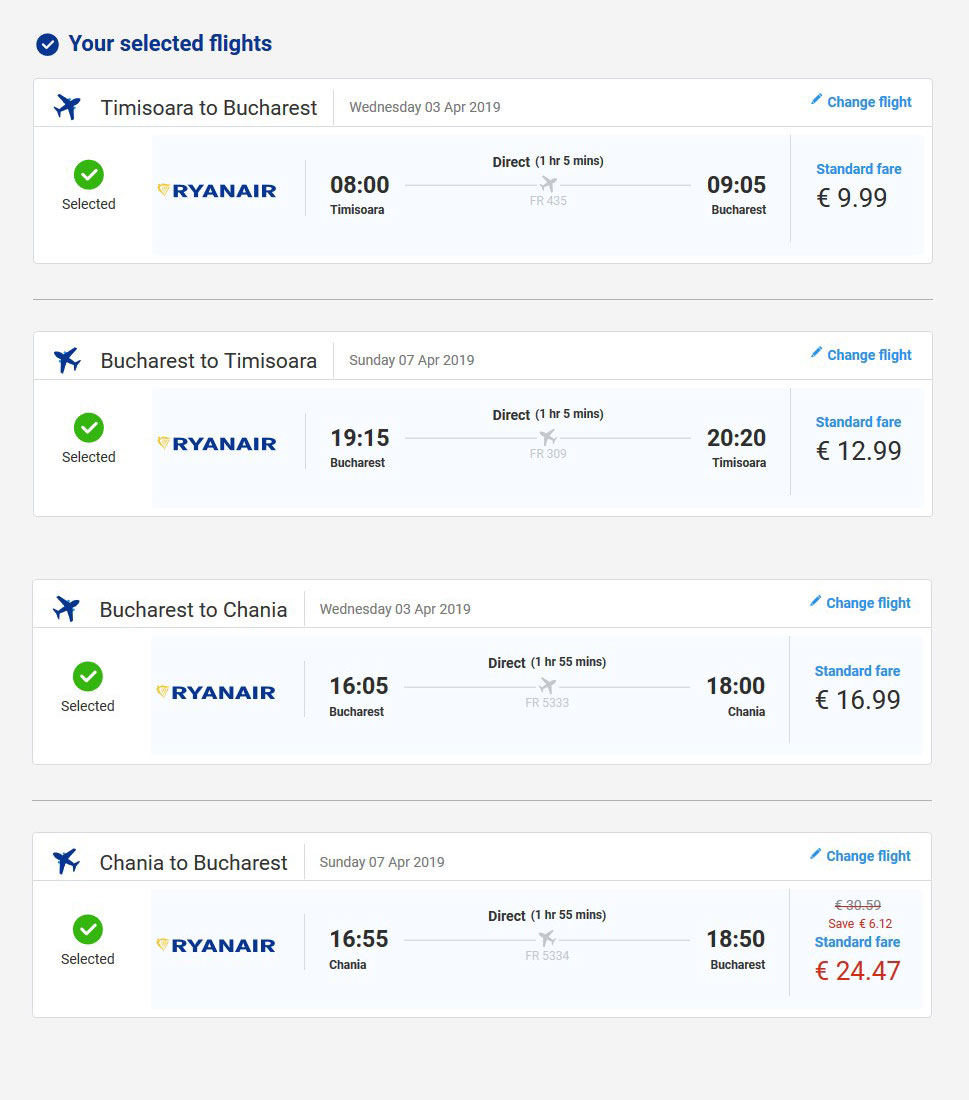The height and width of the screenshot is (1100, 969).
Task: Toggle the green Selected checkmark for the 16:05 flight
Action: click(88, 676)
